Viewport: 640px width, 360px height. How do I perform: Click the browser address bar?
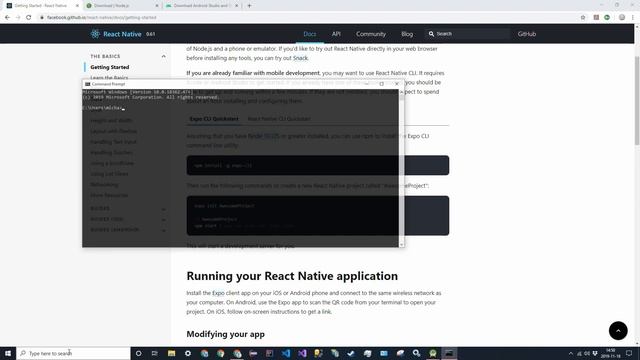click(x=306, y=18)
